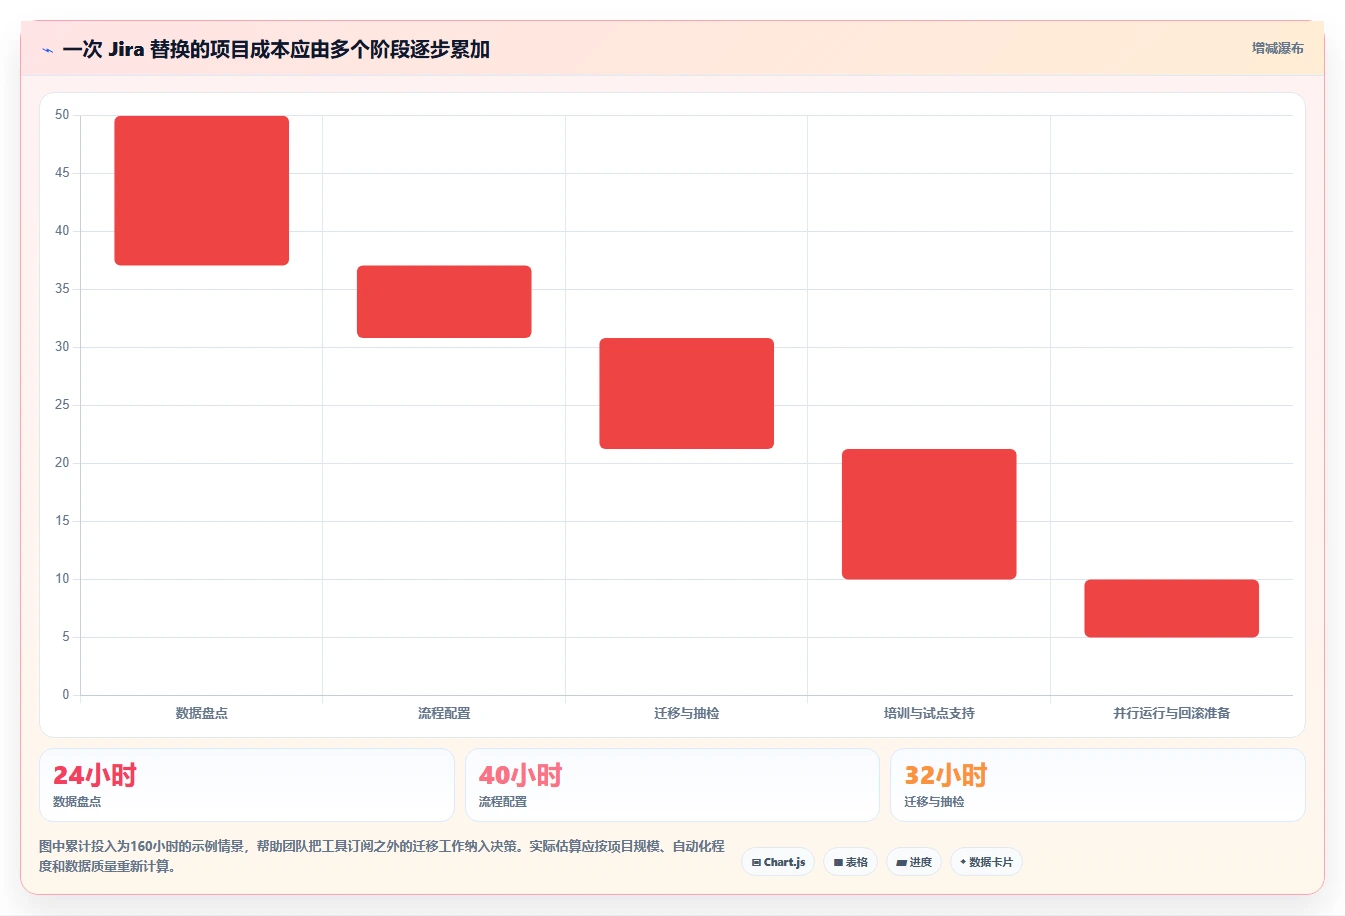This screenshot has width=1345, height=916.
Task: Select the Chart.js tag chip
Action: pyautogui.click(x=778, y=862)
